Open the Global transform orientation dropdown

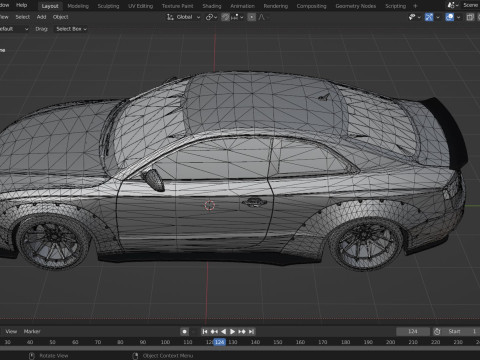click(x=184, y=17)
